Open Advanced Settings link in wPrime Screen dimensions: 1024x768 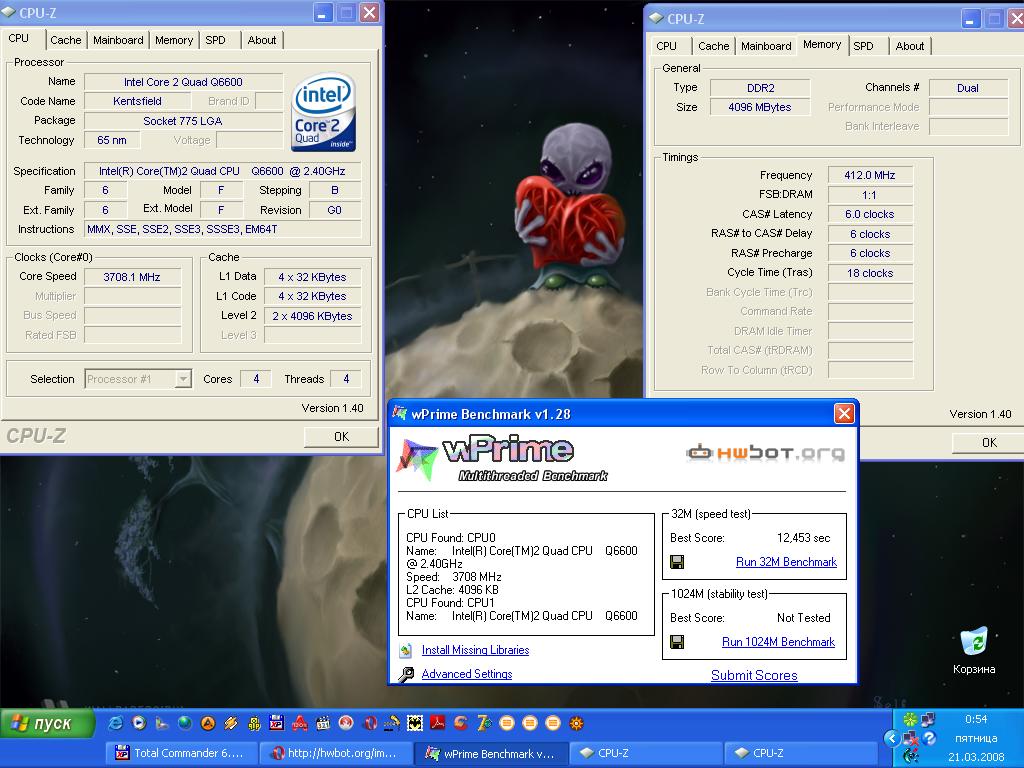467,674
